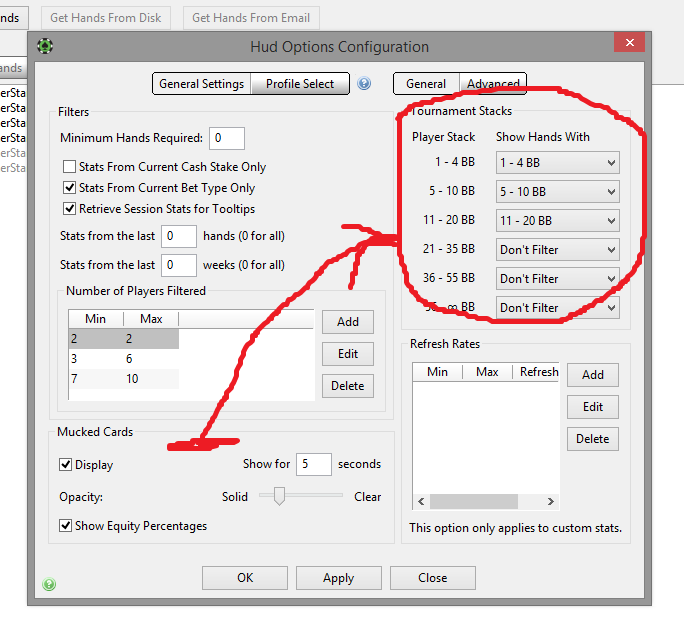Viewport: 684px width, 635px height.
Task: Close the Hud Options Configuration dialog with X
Action: 629,42
